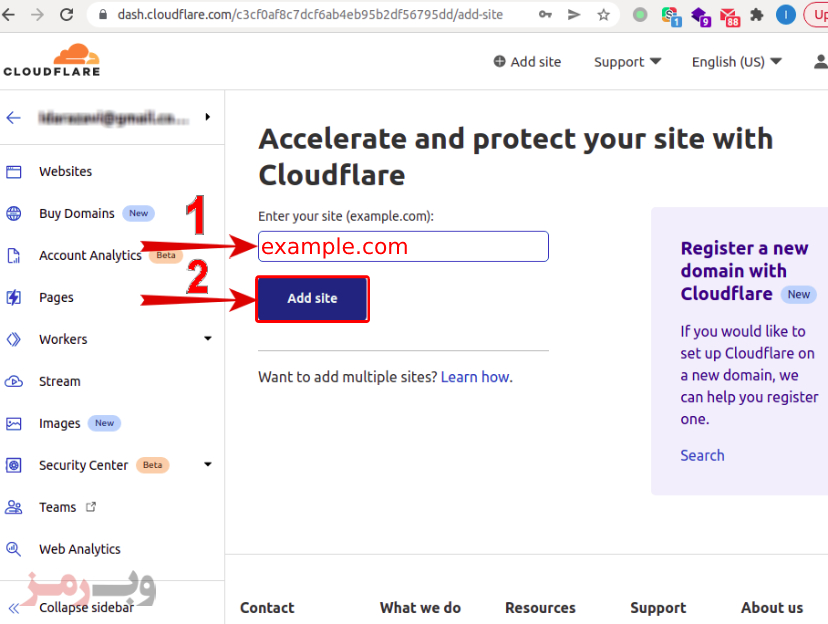Open the Support dropdown menu

[x=627, y=62]
